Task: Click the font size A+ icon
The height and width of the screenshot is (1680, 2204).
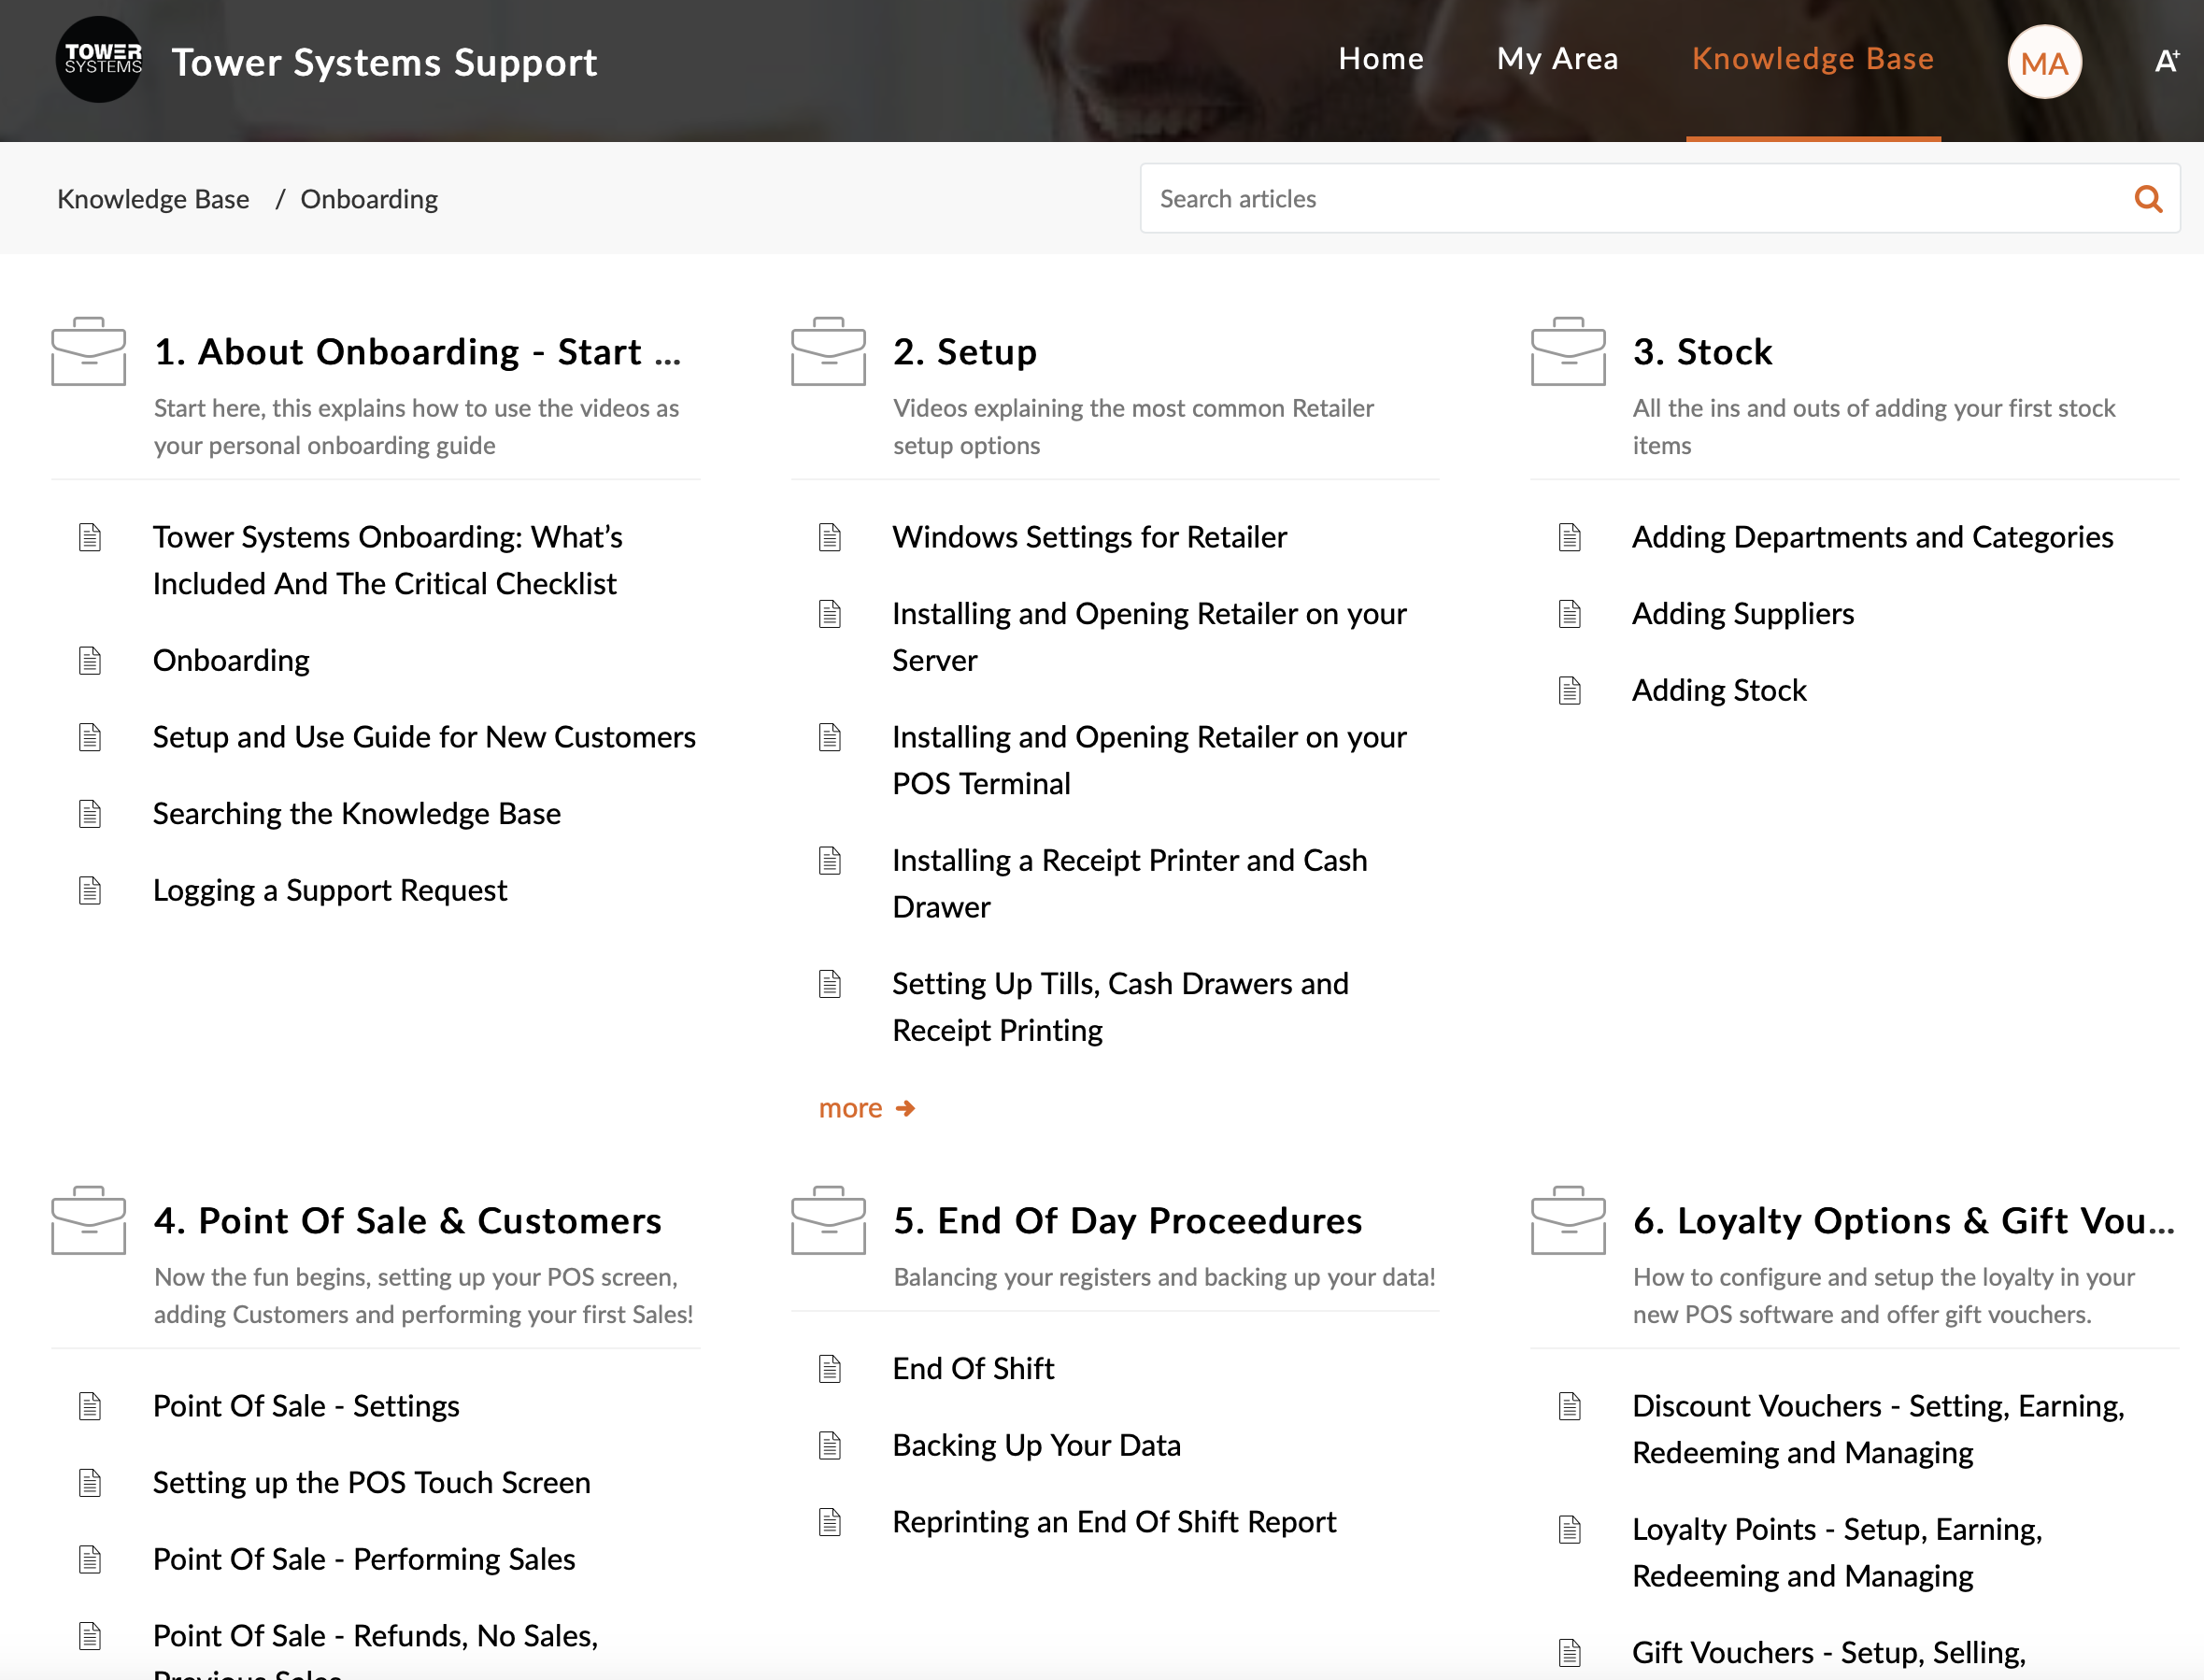Action: click(x=2166, y=62)
